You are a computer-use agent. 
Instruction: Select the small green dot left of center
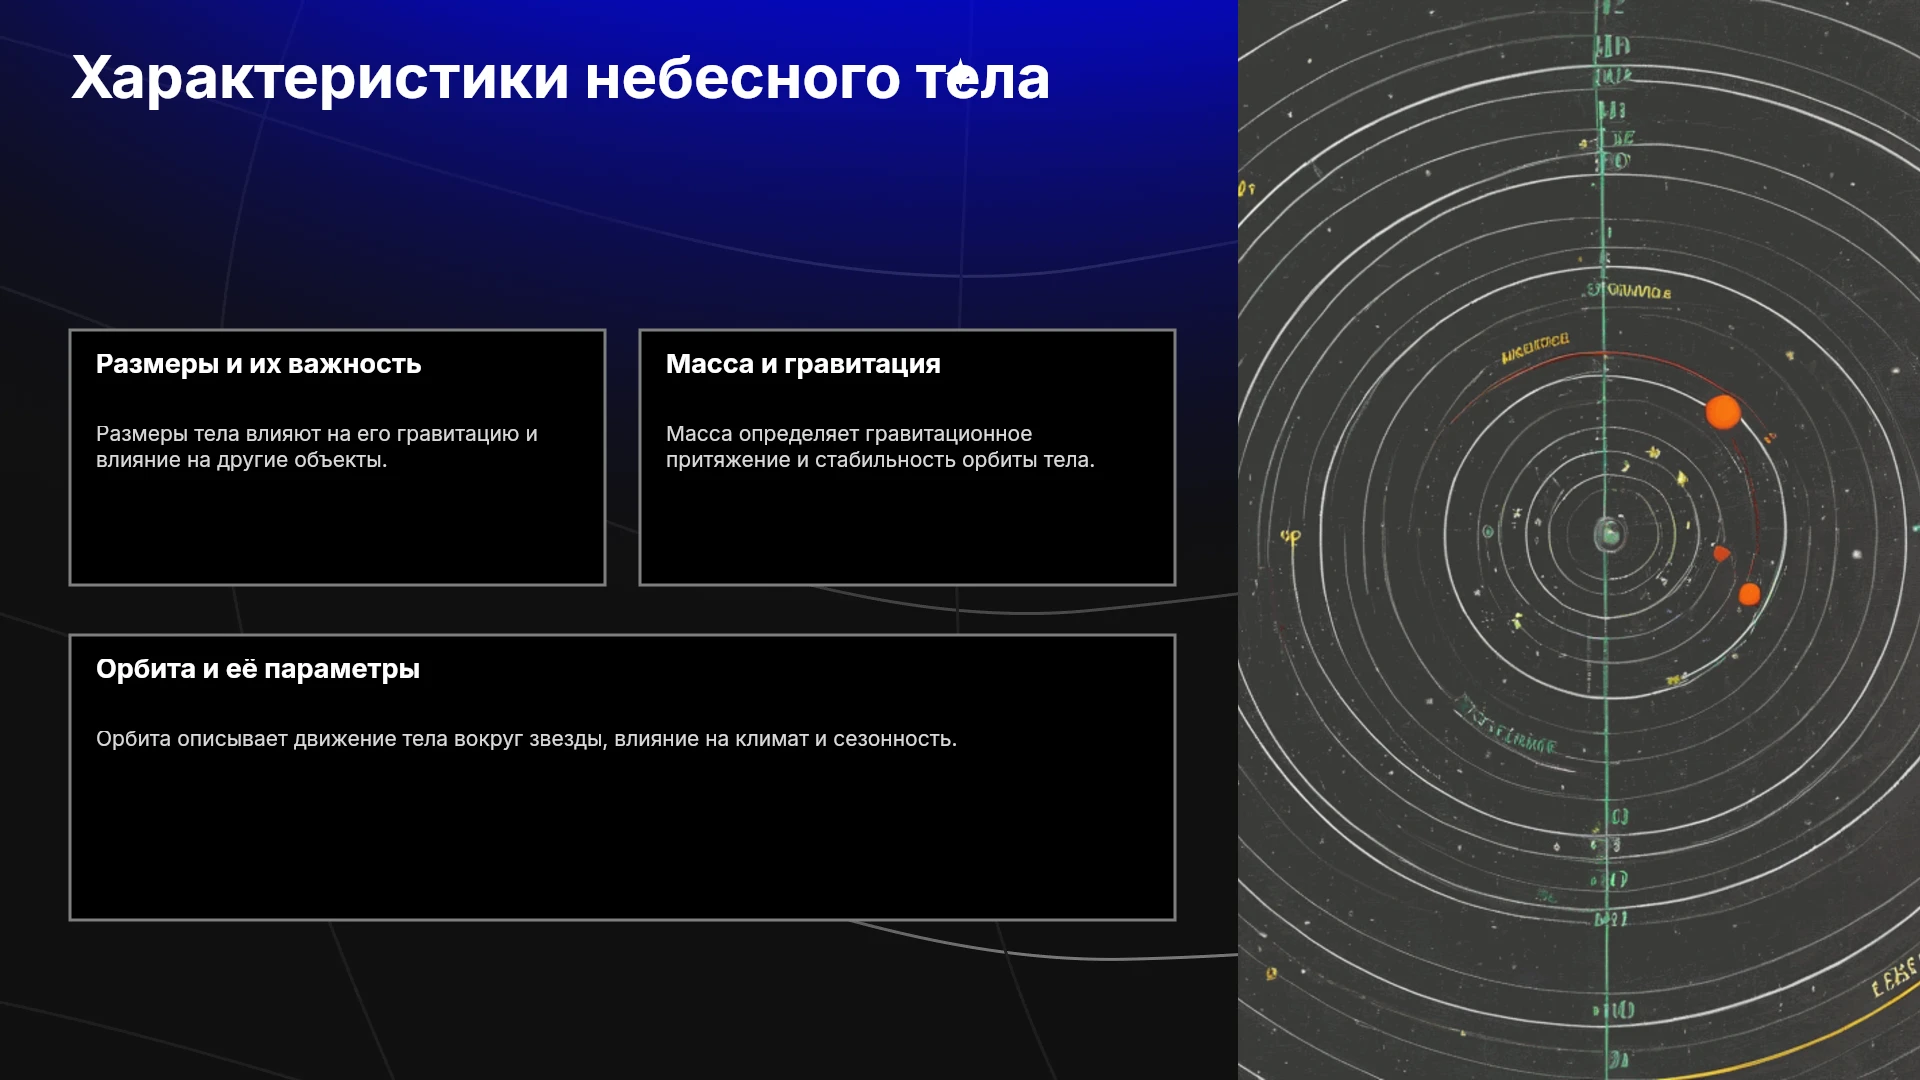point(1488,532)
